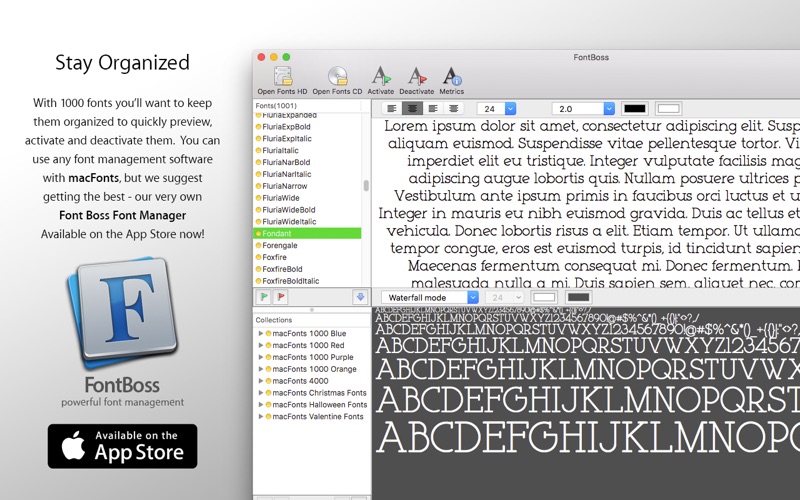Select the FluriaNarBold font
The height and width of the screenshot is (500, 800).
click(307, 162)
